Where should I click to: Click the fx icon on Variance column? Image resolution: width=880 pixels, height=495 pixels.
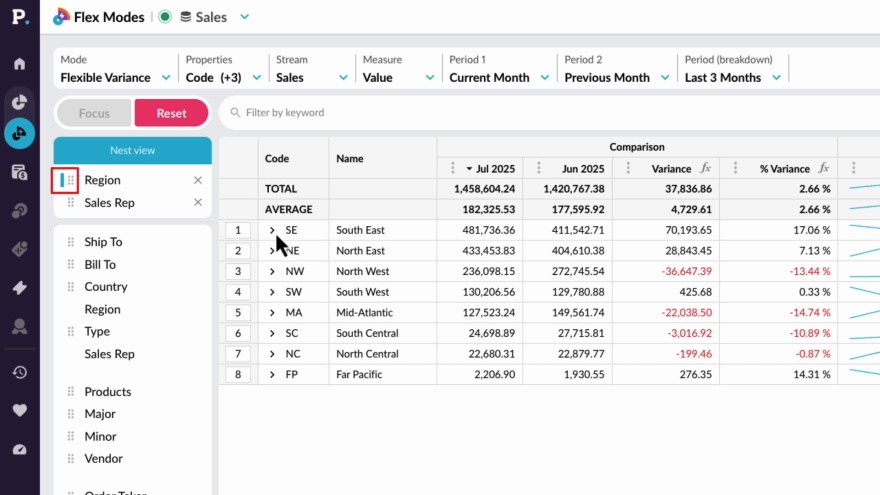point(705,168)
